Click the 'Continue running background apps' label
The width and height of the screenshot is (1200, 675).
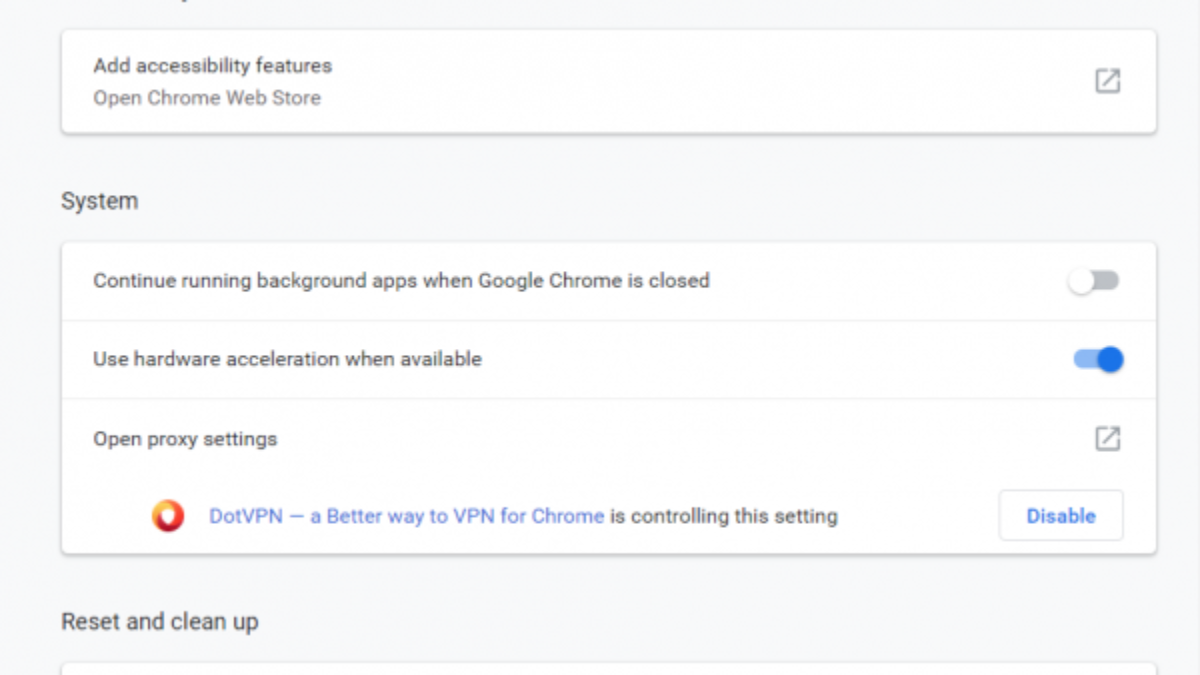coord(401,281)
